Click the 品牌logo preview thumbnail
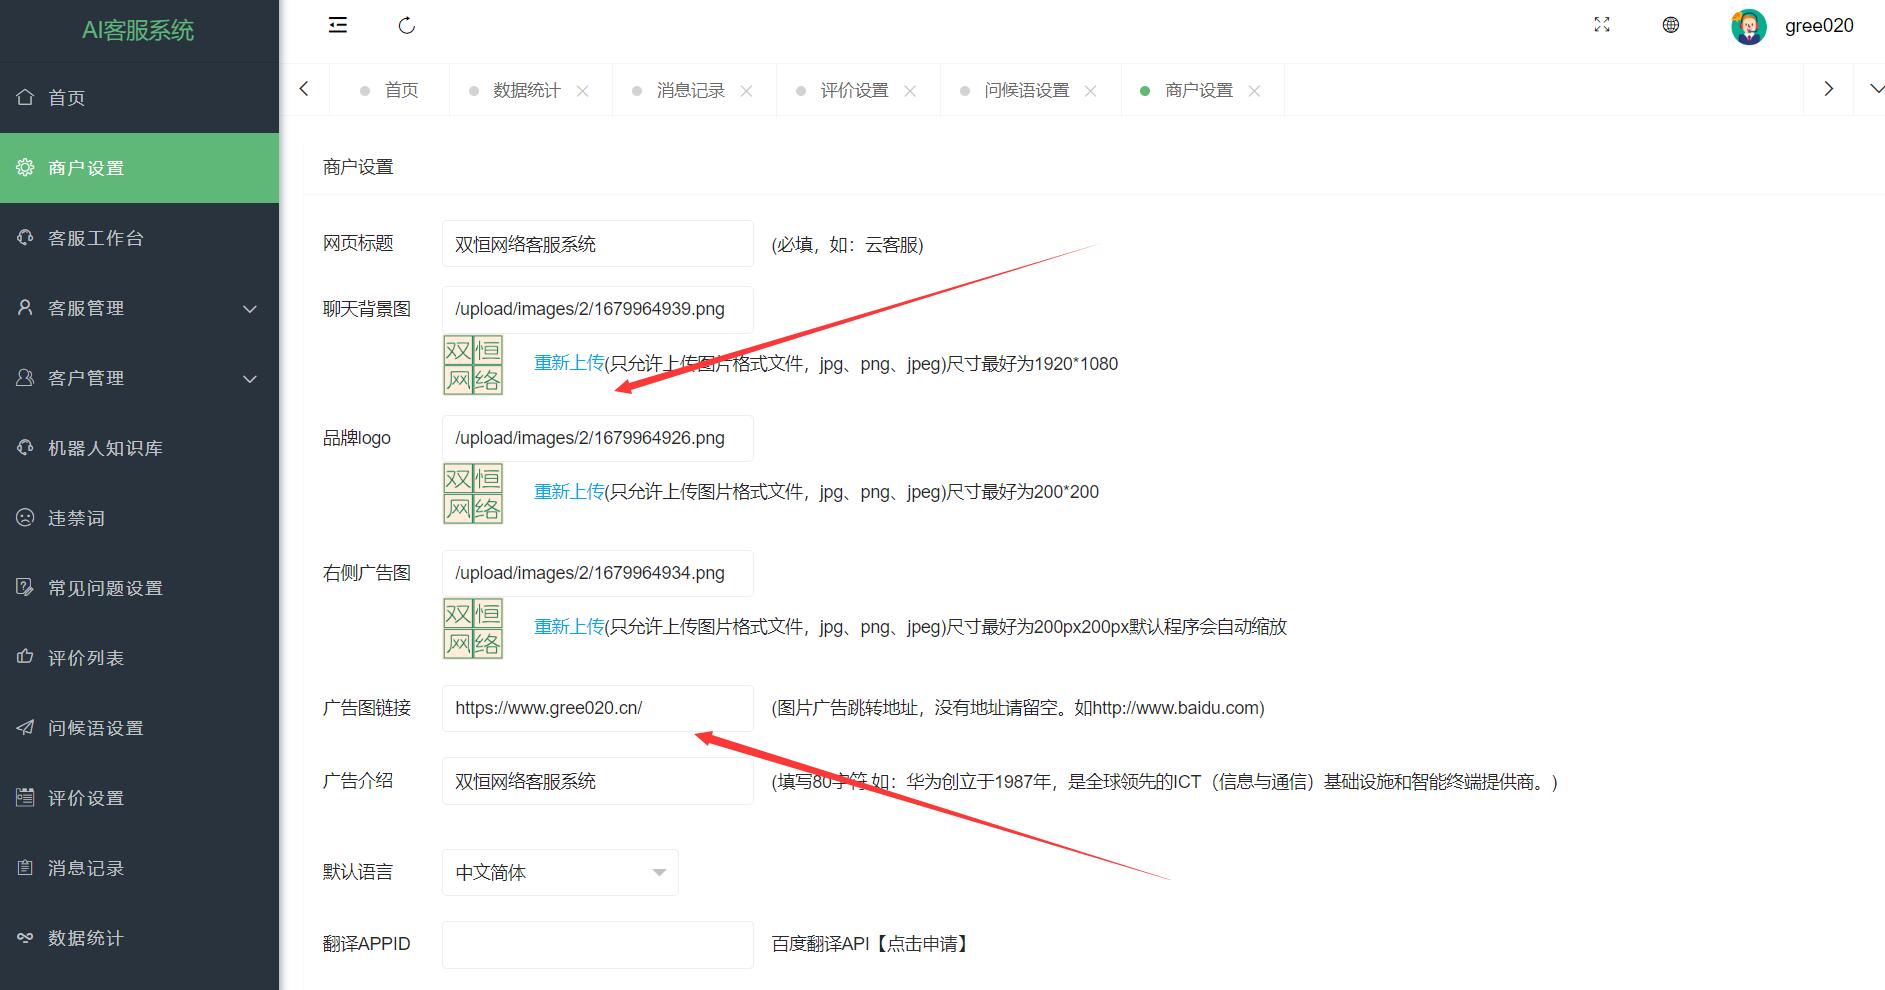Image resolution: width=1885 pixels, height=990 pixels. 473,494
